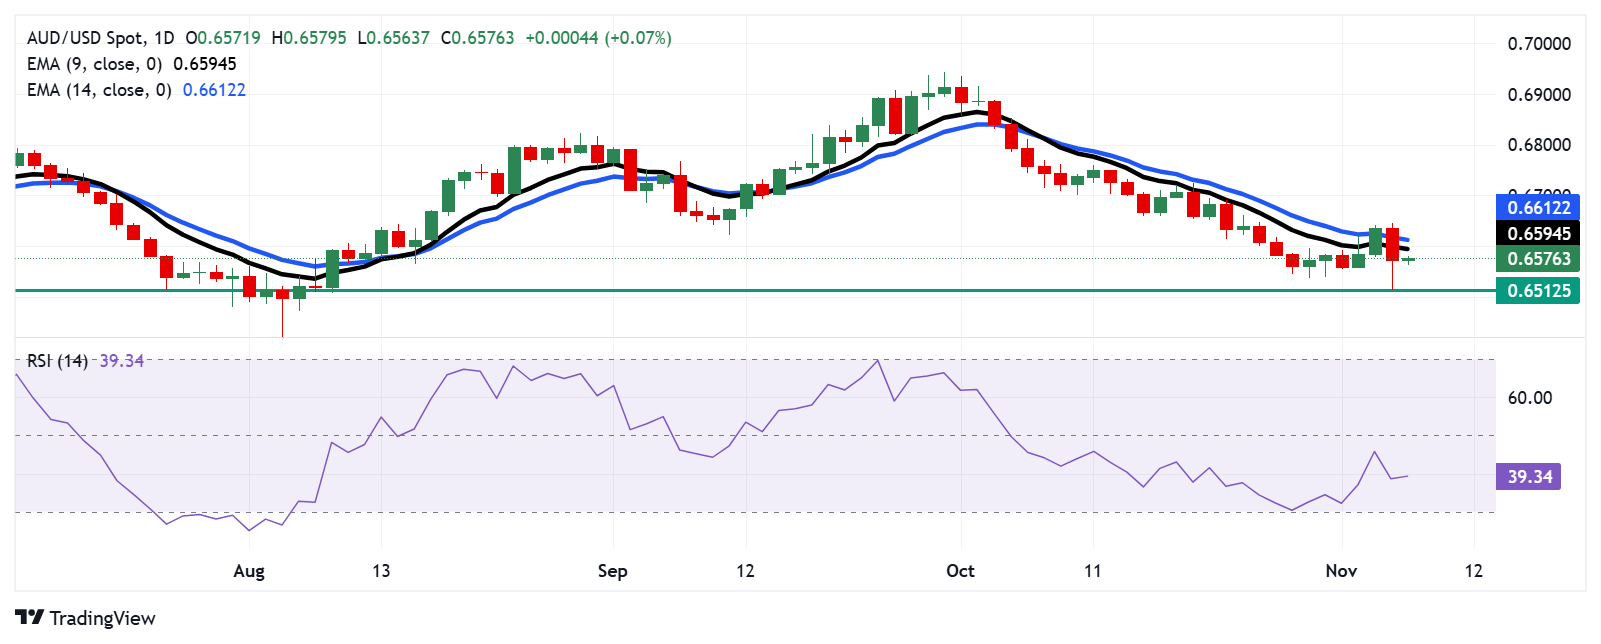
Task: Click the 0.70000 price axis label
Action: [1538, 44]
